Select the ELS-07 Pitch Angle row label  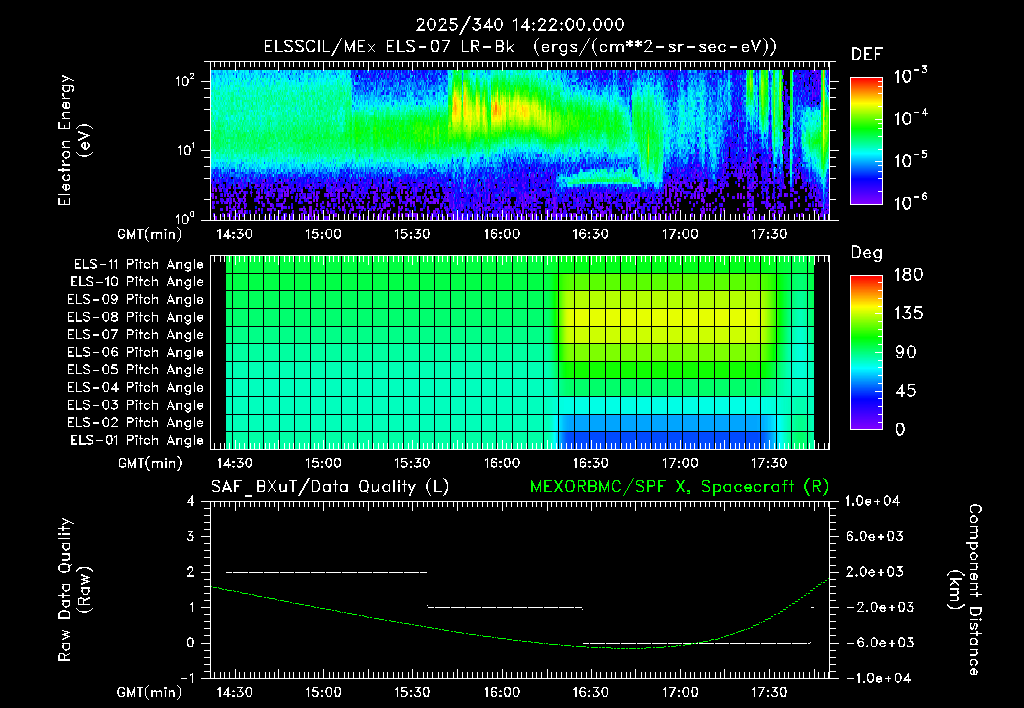(136, 334)
